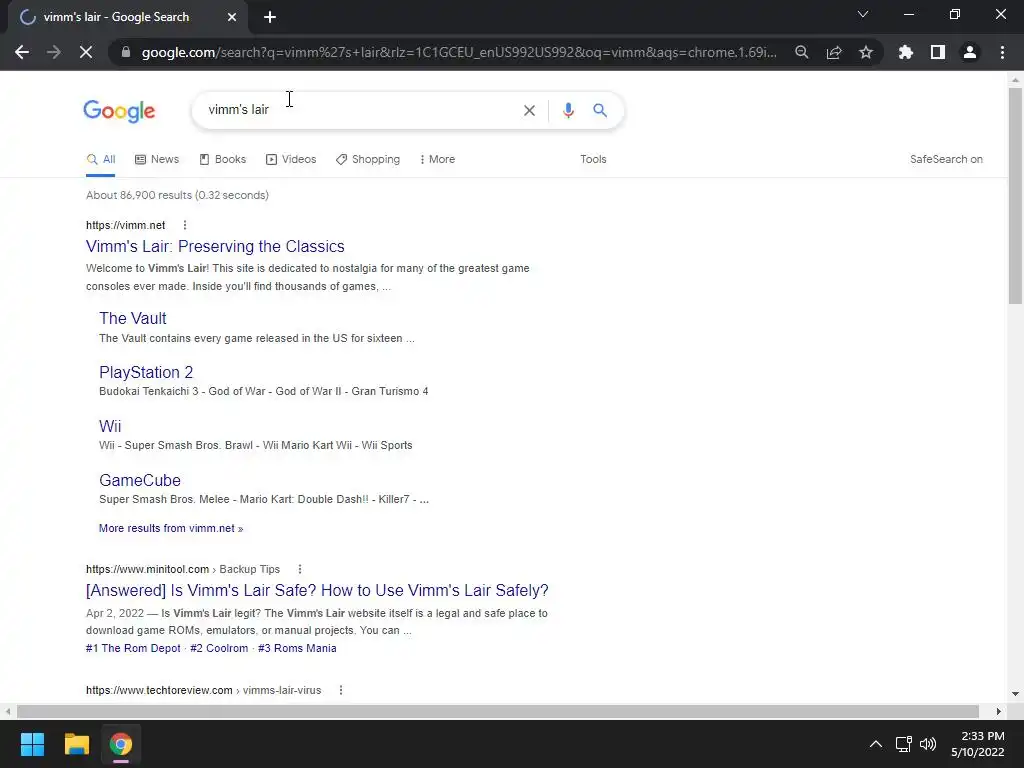Click the https://vimm.net URL text
The height and width of the screenshot is (768, 1024).
tap(125, 225)
